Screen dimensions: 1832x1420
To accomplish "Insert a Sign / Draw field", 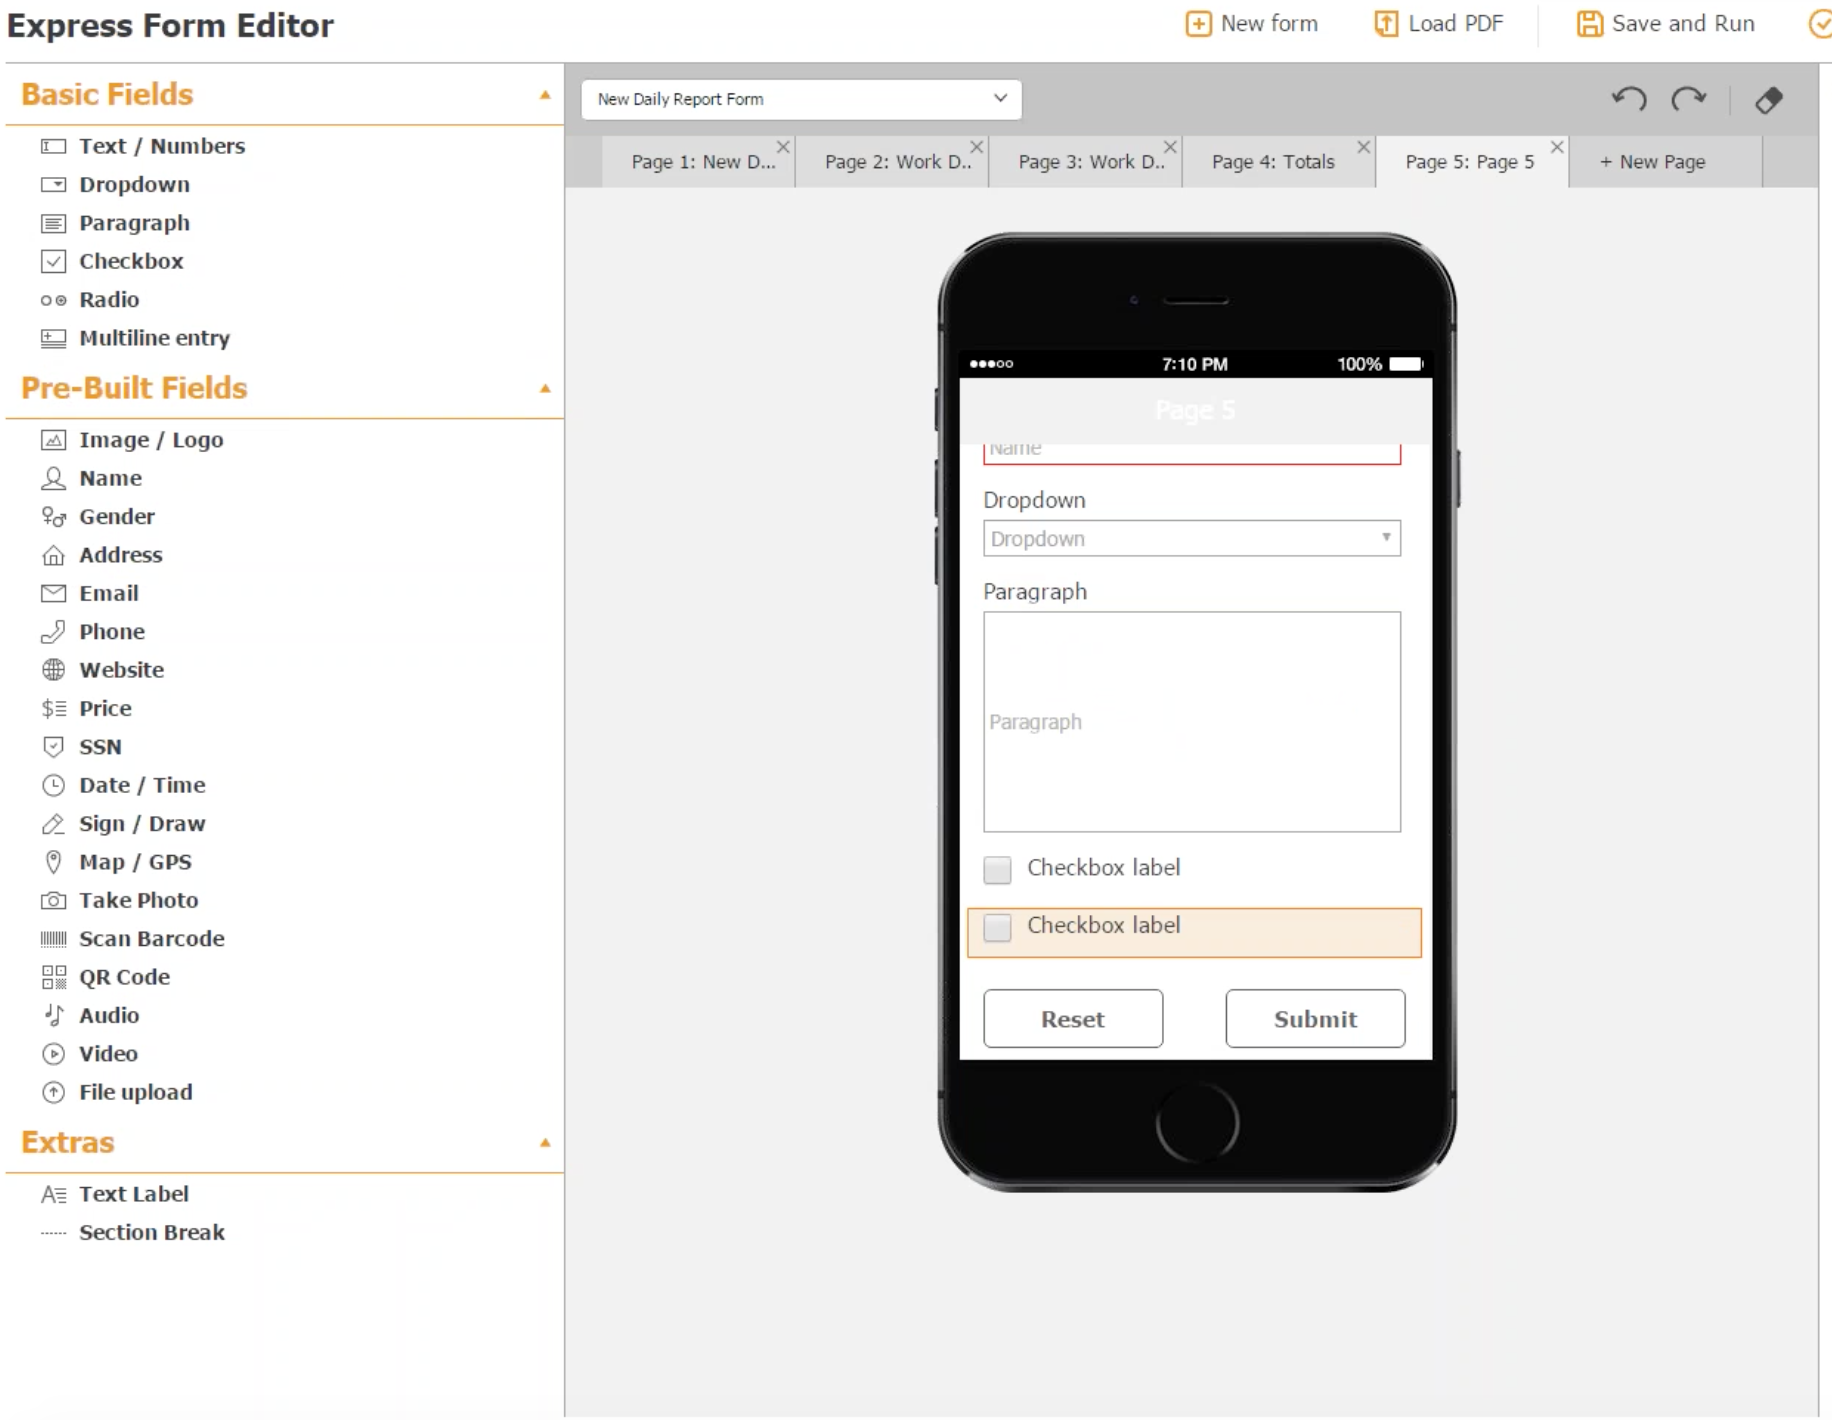I will coord(142,824).
